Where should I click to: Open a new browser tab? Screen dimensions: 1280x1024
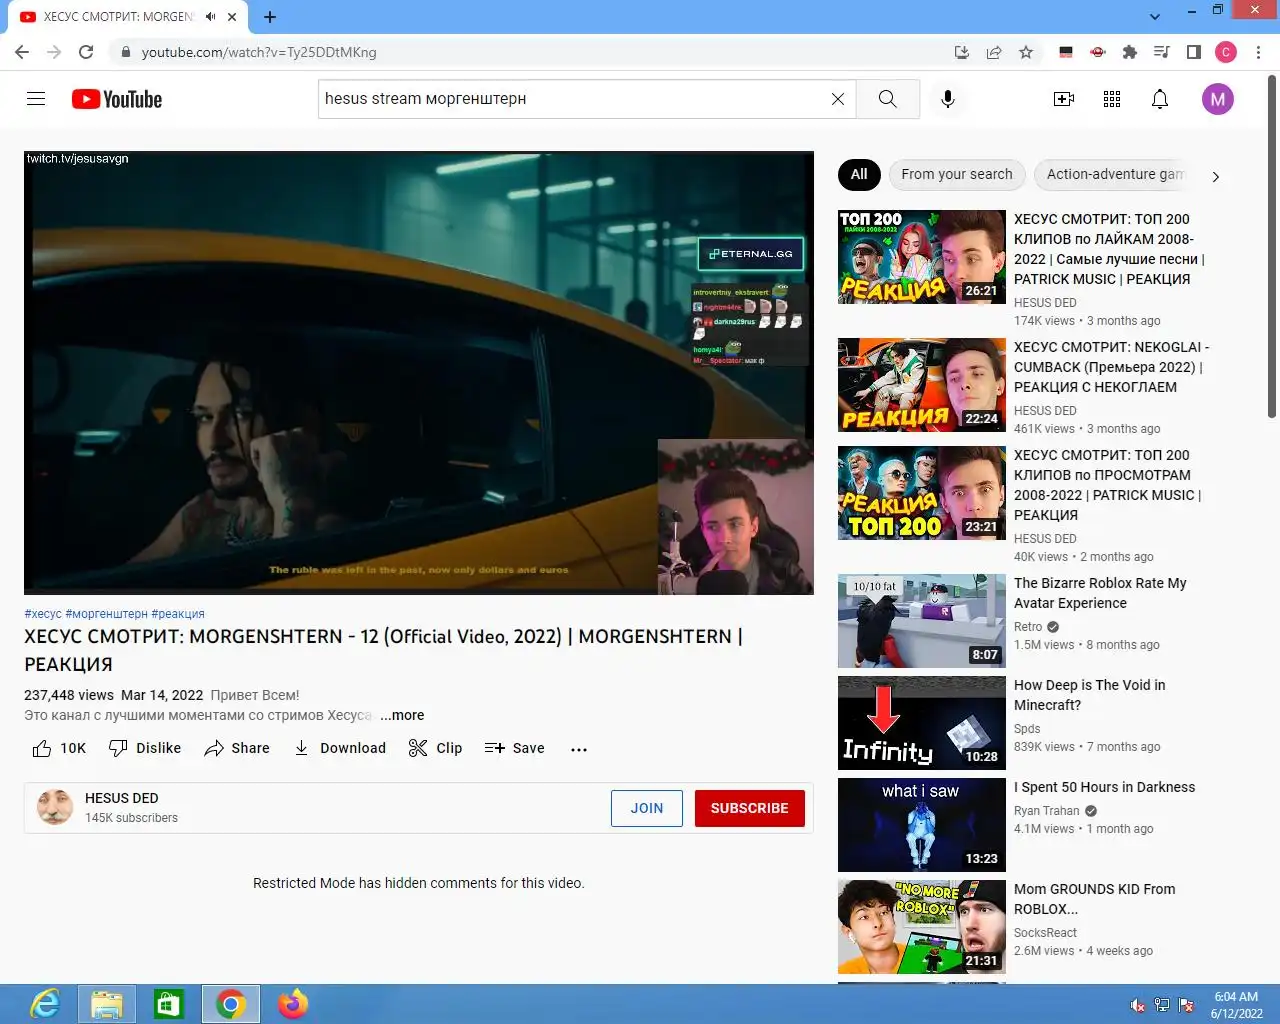pos(270,17)
